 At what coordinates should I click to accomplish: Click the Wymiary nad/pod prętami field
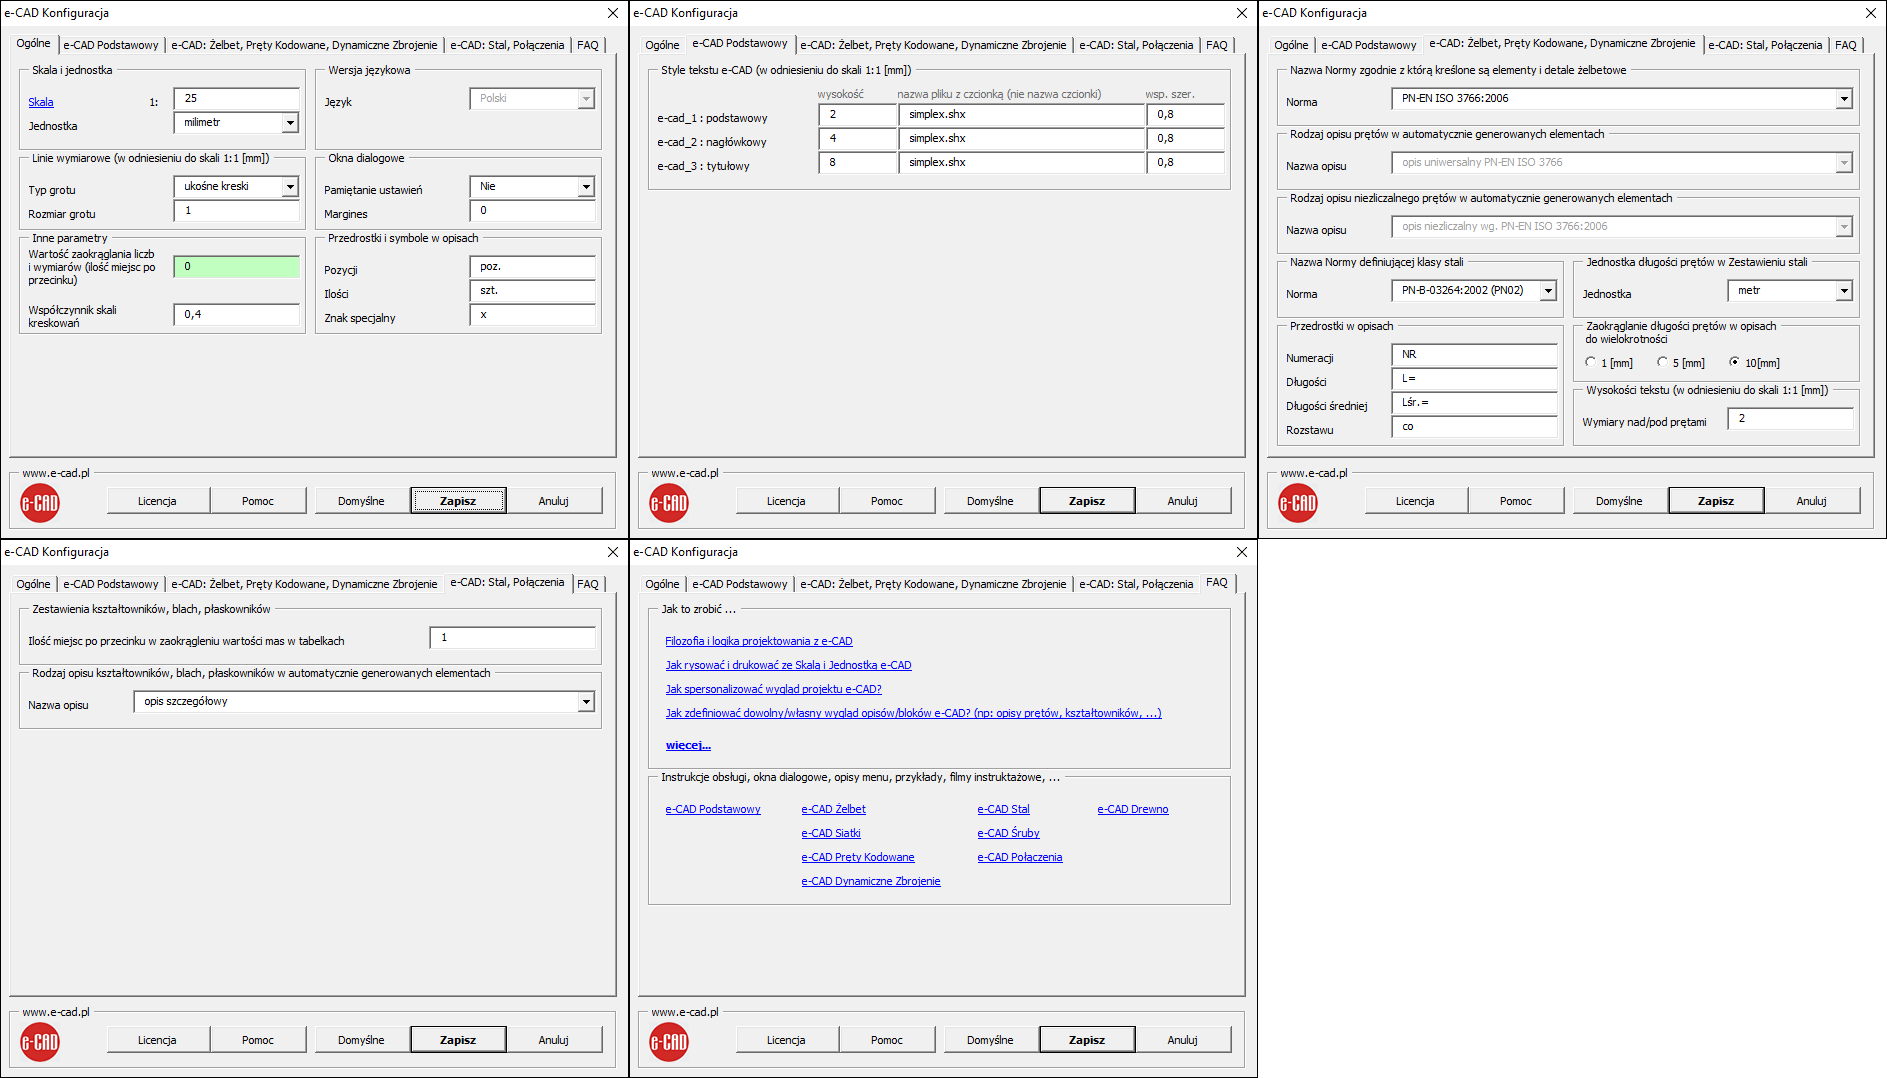click(x=1790, y=419)
